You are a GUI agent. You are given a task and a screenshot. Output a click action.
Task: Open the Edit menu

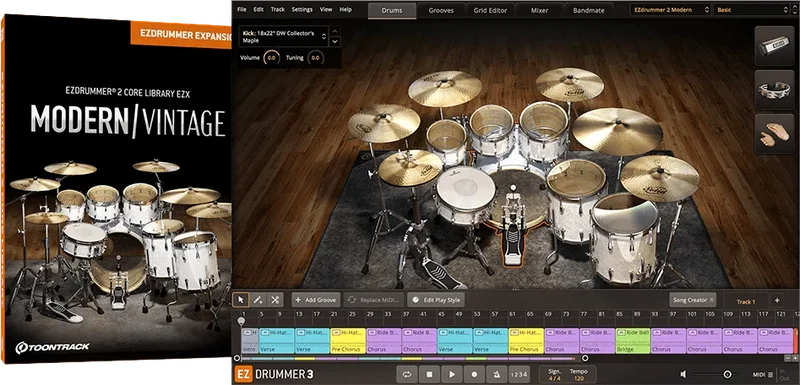(x=259, y=9)
